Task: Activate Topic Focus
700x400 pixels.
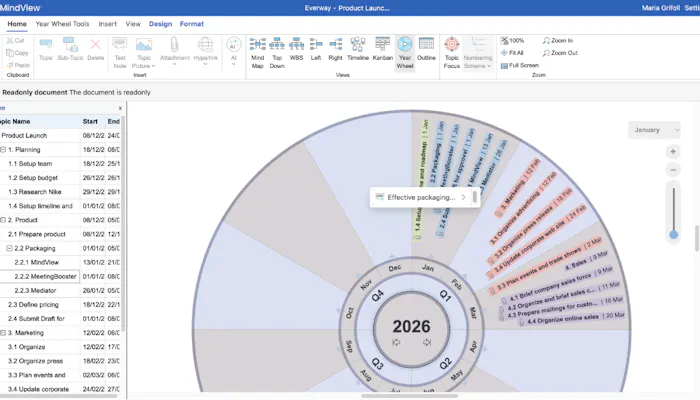Action: tap(452, 53)
